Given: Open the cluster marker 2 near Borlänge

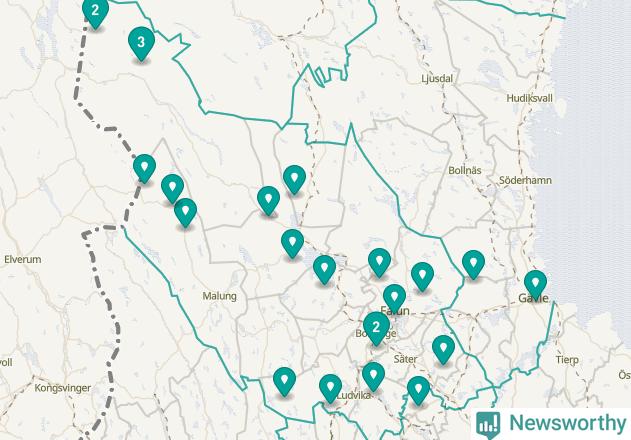Looking at the screenshot, I should pyautogui.click(x=376, y=328).
